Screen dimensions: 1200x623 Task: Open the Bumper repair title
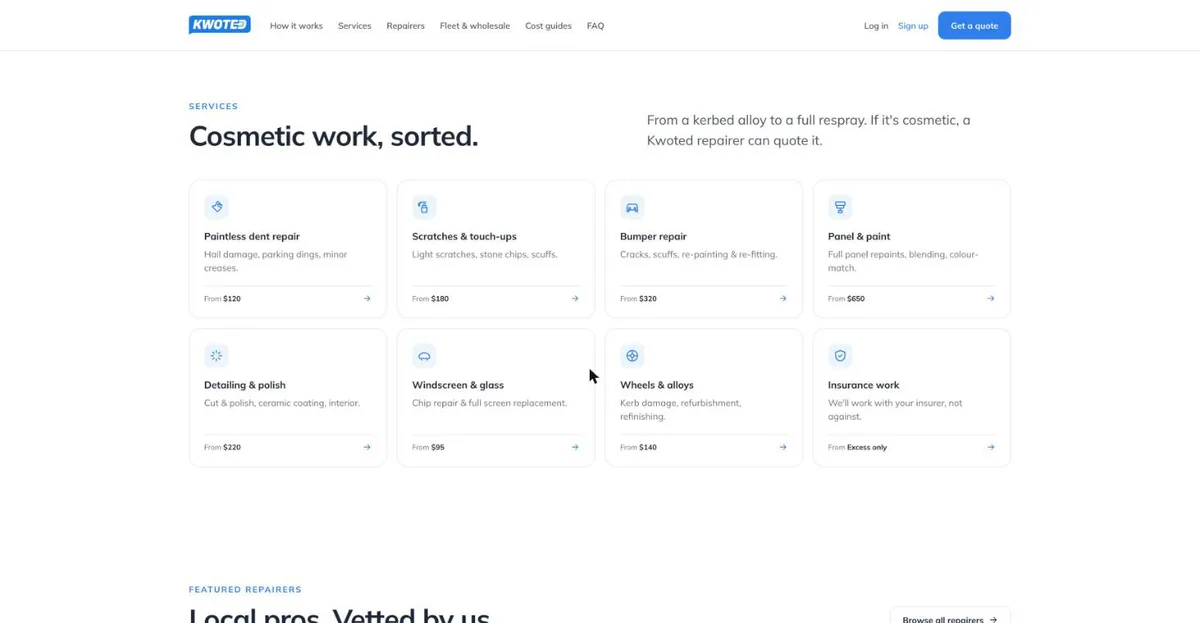tap(653, 236)
